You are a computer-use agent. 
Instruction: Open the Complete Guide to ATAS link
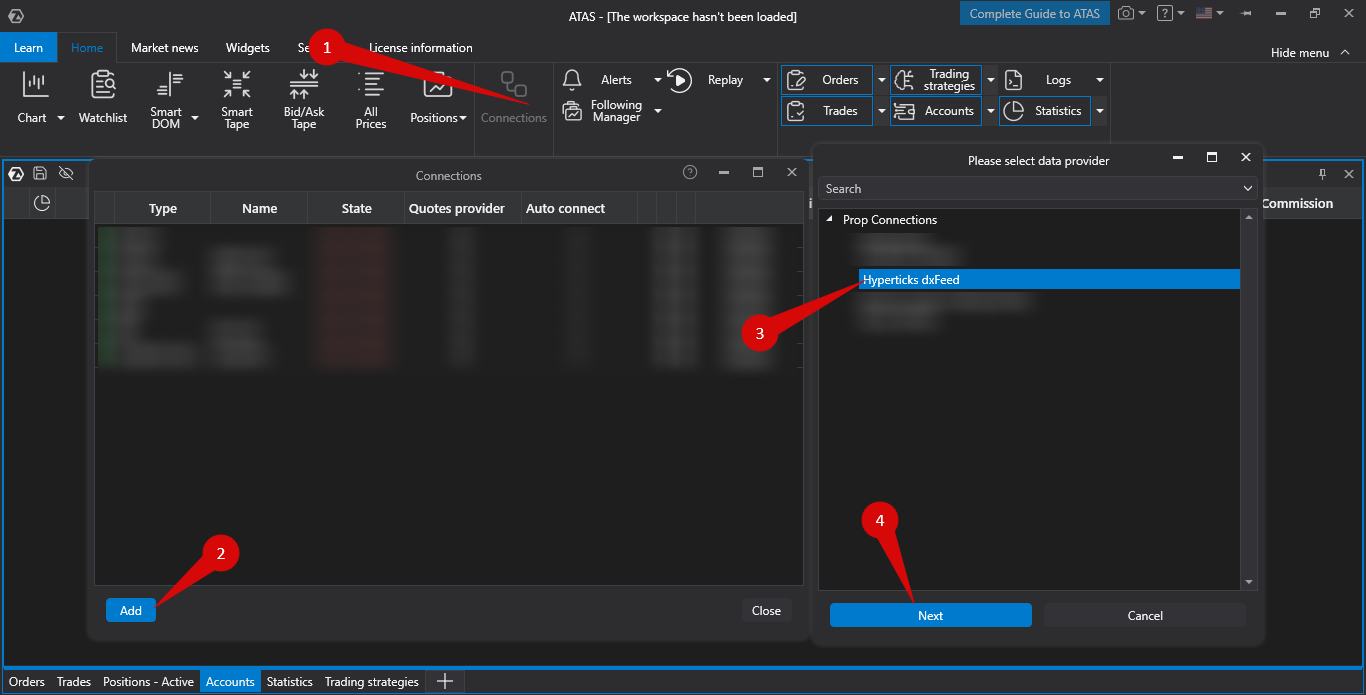(x=1035, y=13)
